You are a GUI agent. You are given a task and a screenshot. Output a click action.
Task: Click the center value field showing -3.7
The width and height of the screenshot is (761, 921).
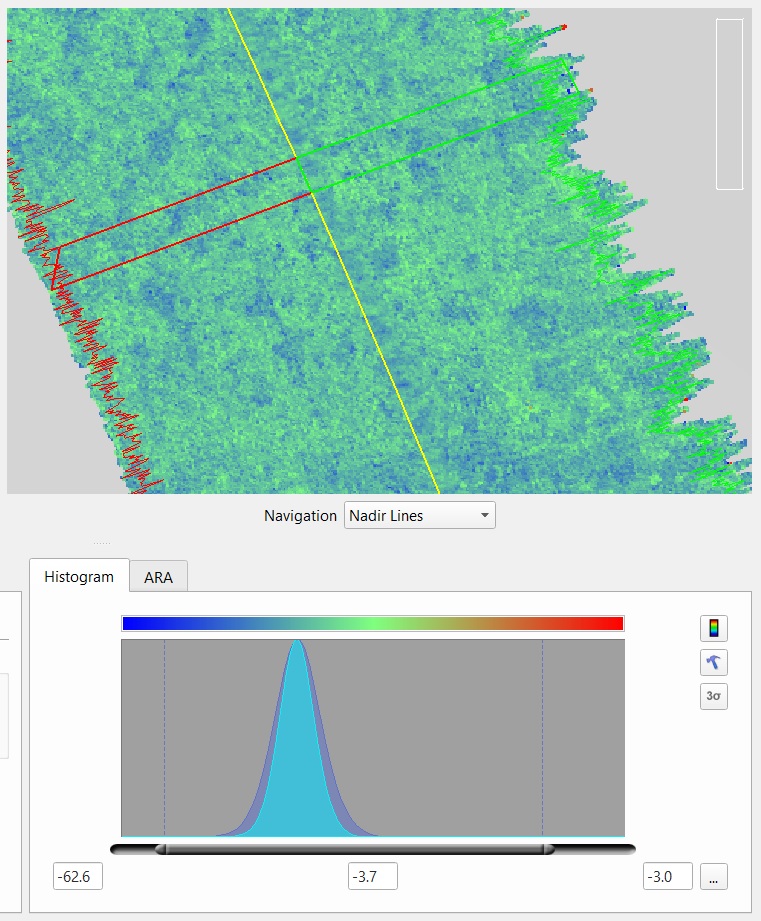[x=372, y=876]
